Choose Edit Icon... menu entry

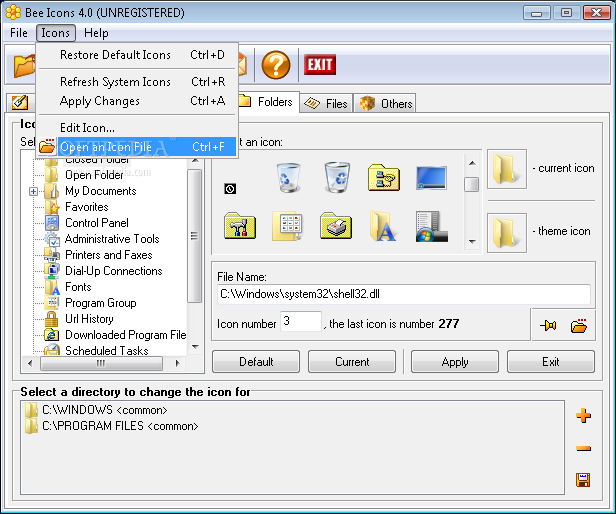pos(137,128)
